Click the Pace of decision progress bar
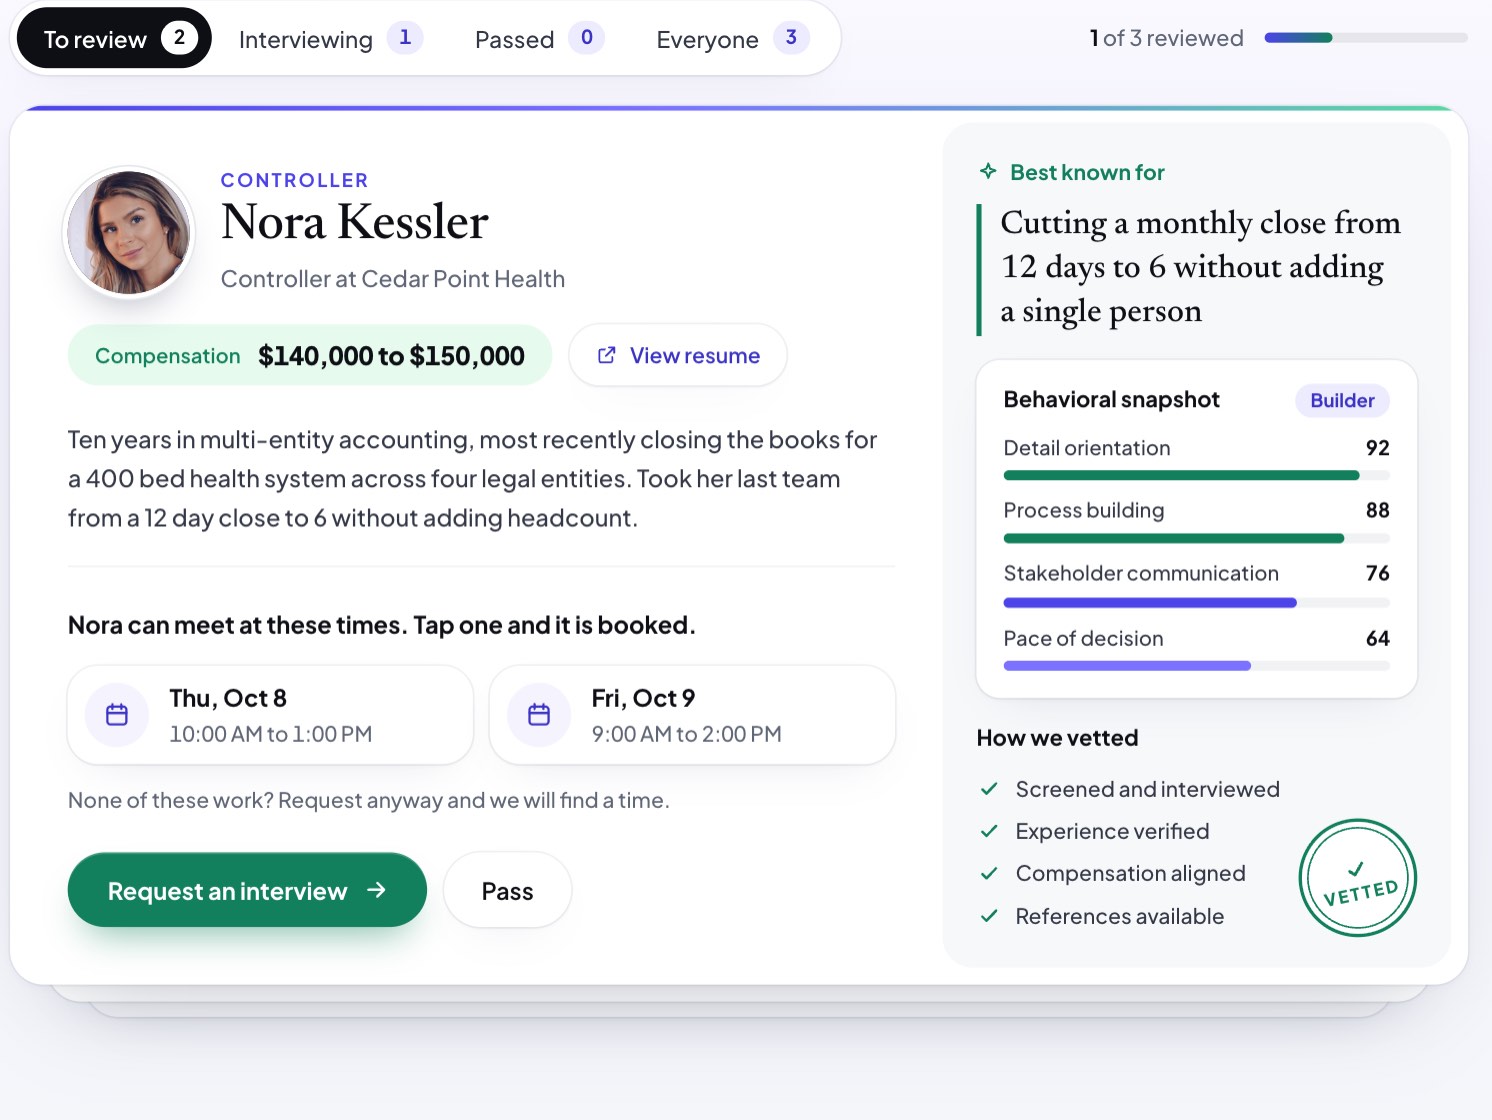 tap(1196, 666)
